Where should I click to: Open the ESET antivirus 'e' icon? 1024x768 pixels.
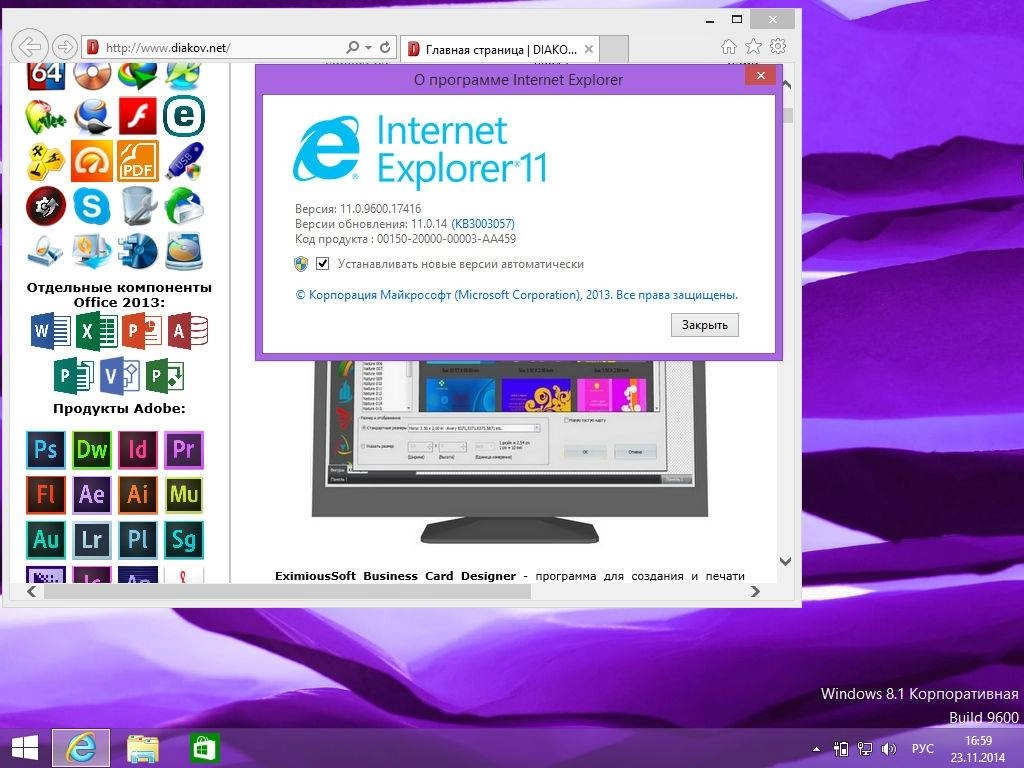tap(184, 116)
